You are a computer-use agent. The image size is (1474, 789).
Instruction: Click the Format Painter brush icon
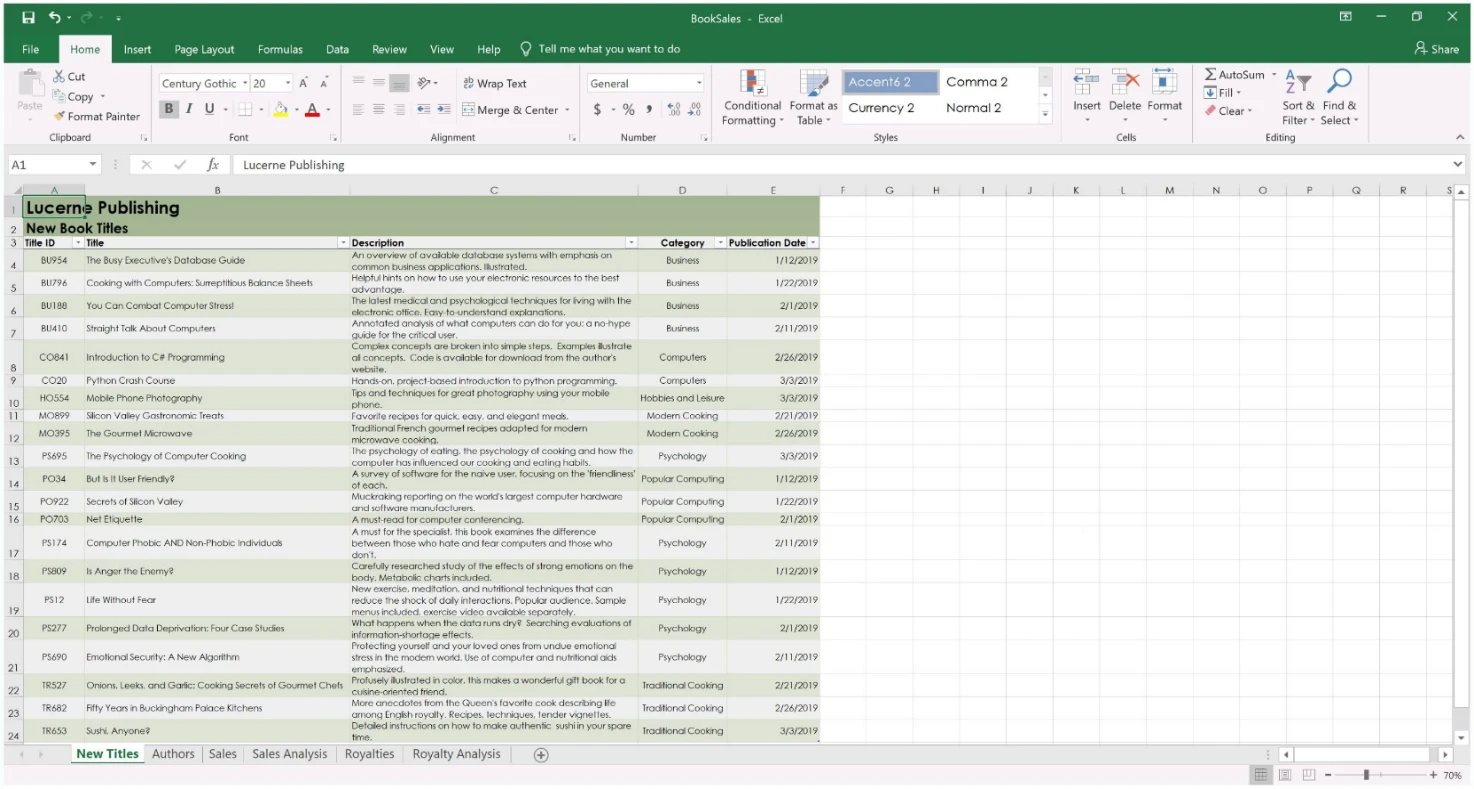coord(60,117)
